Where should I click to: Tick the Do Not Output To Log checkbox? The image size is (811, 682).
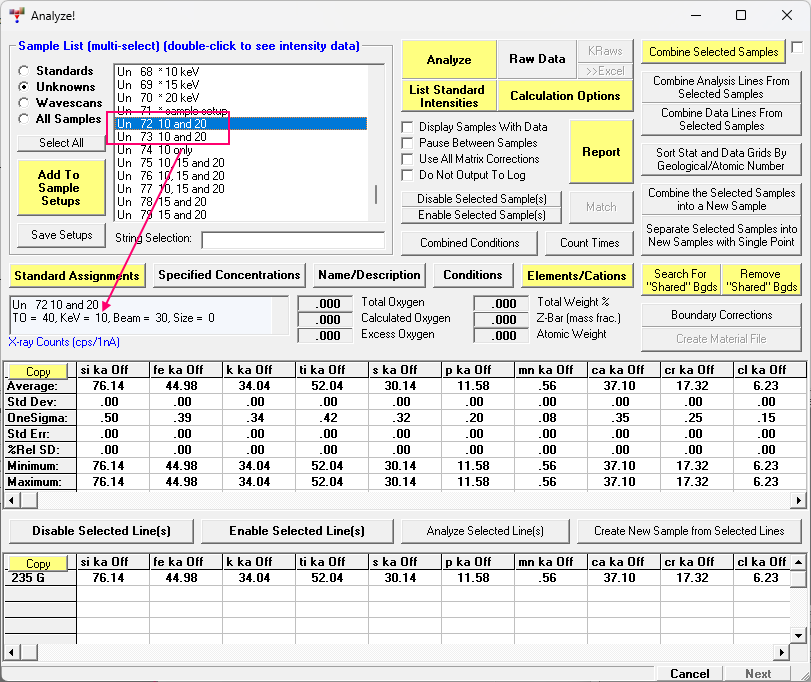point(408,175)
